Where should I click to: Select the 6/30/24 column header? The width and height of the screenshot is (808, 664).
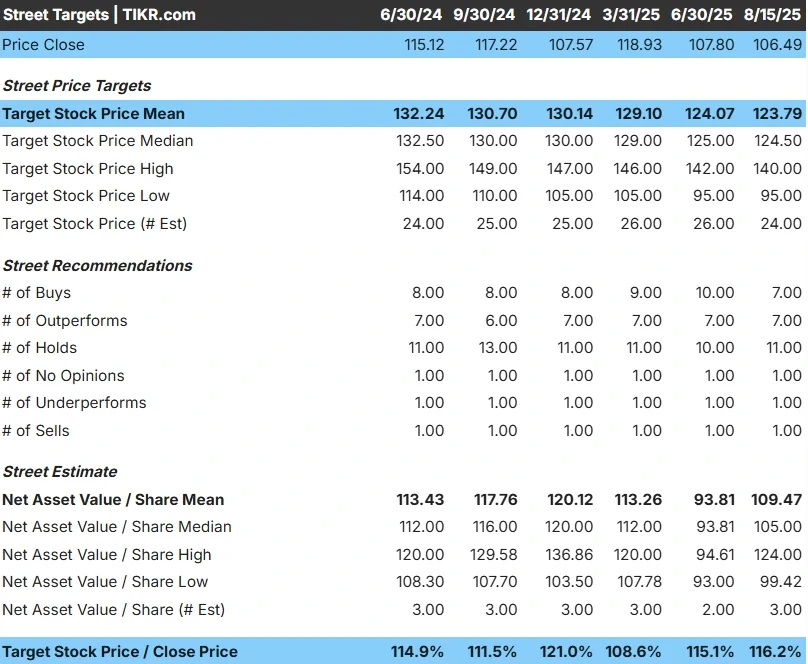pyautogui.click(x=411, y=14)
